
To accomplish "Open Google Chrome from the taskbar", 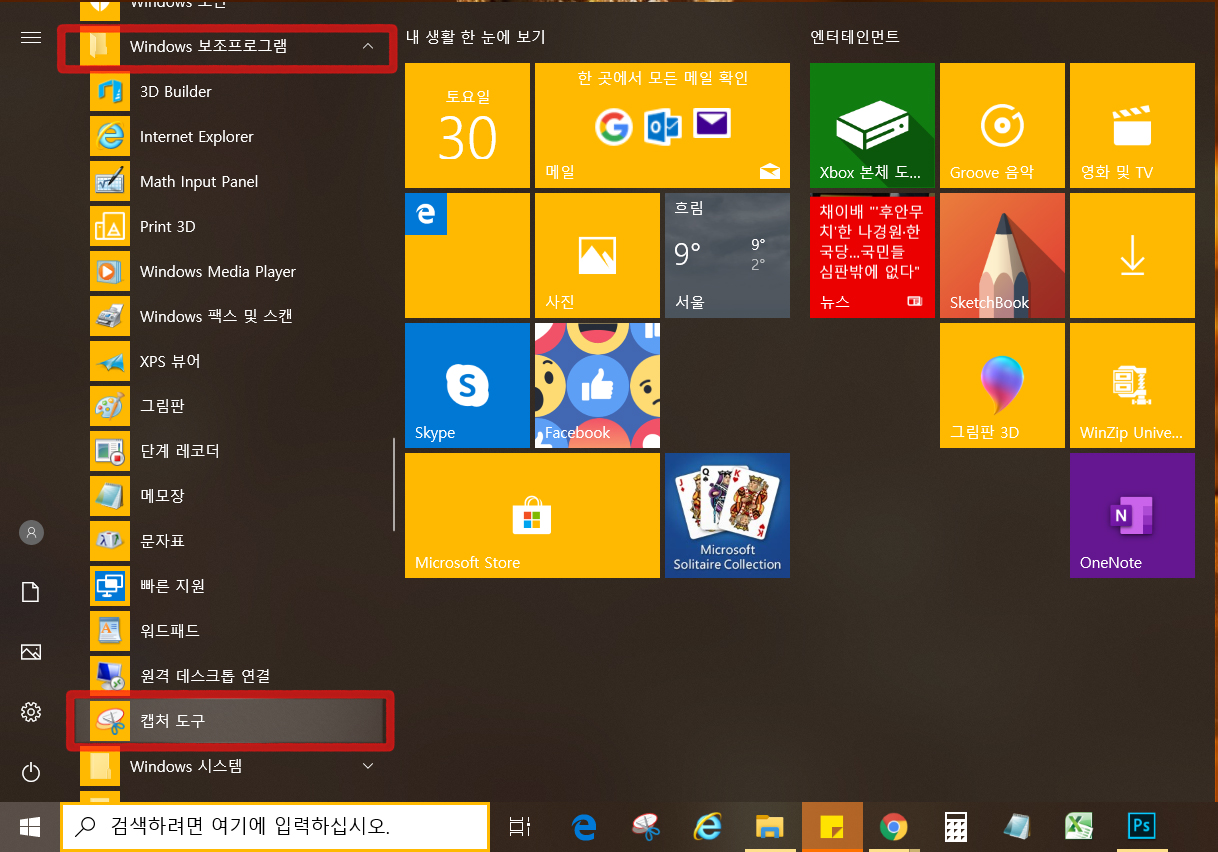I will tap(893, 827).
